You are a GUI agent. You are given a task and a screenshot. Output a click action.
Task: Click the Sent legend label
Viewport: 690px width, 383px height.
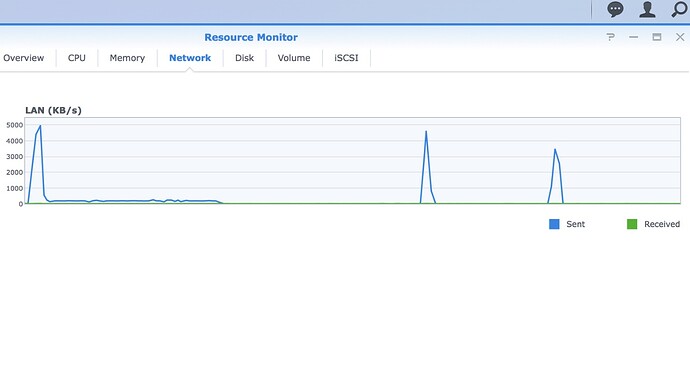click(576, 224)
